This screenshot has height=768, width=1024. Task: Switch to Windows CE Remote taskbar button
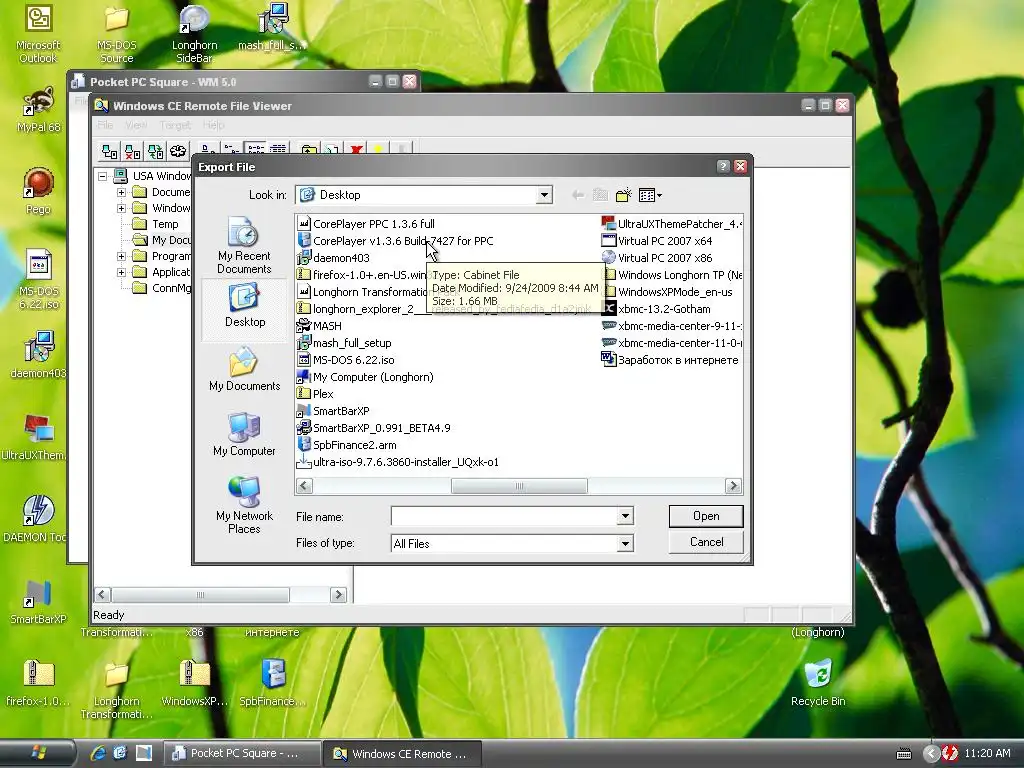[x=402, y=754]
